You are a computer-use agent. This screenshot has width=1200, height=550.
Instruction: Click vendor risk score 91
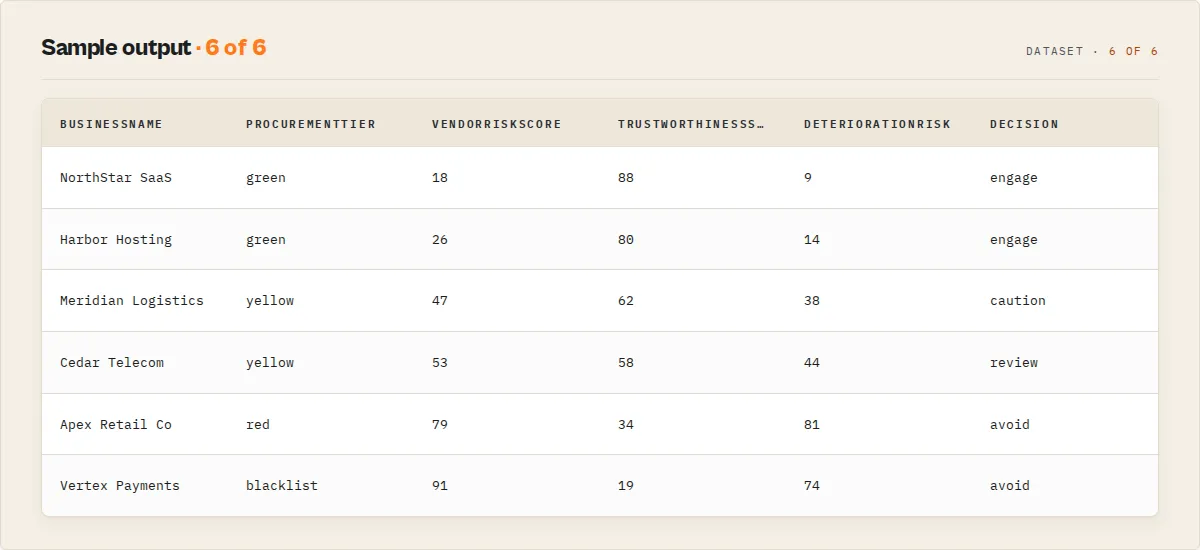pos(440,486)
